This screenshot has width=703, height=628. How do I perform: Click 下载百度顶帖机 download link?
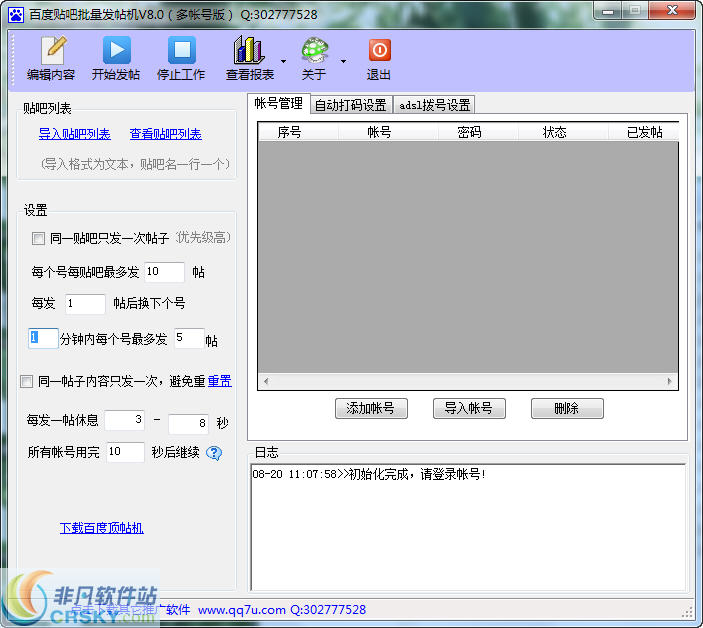[x=102, y=528]
